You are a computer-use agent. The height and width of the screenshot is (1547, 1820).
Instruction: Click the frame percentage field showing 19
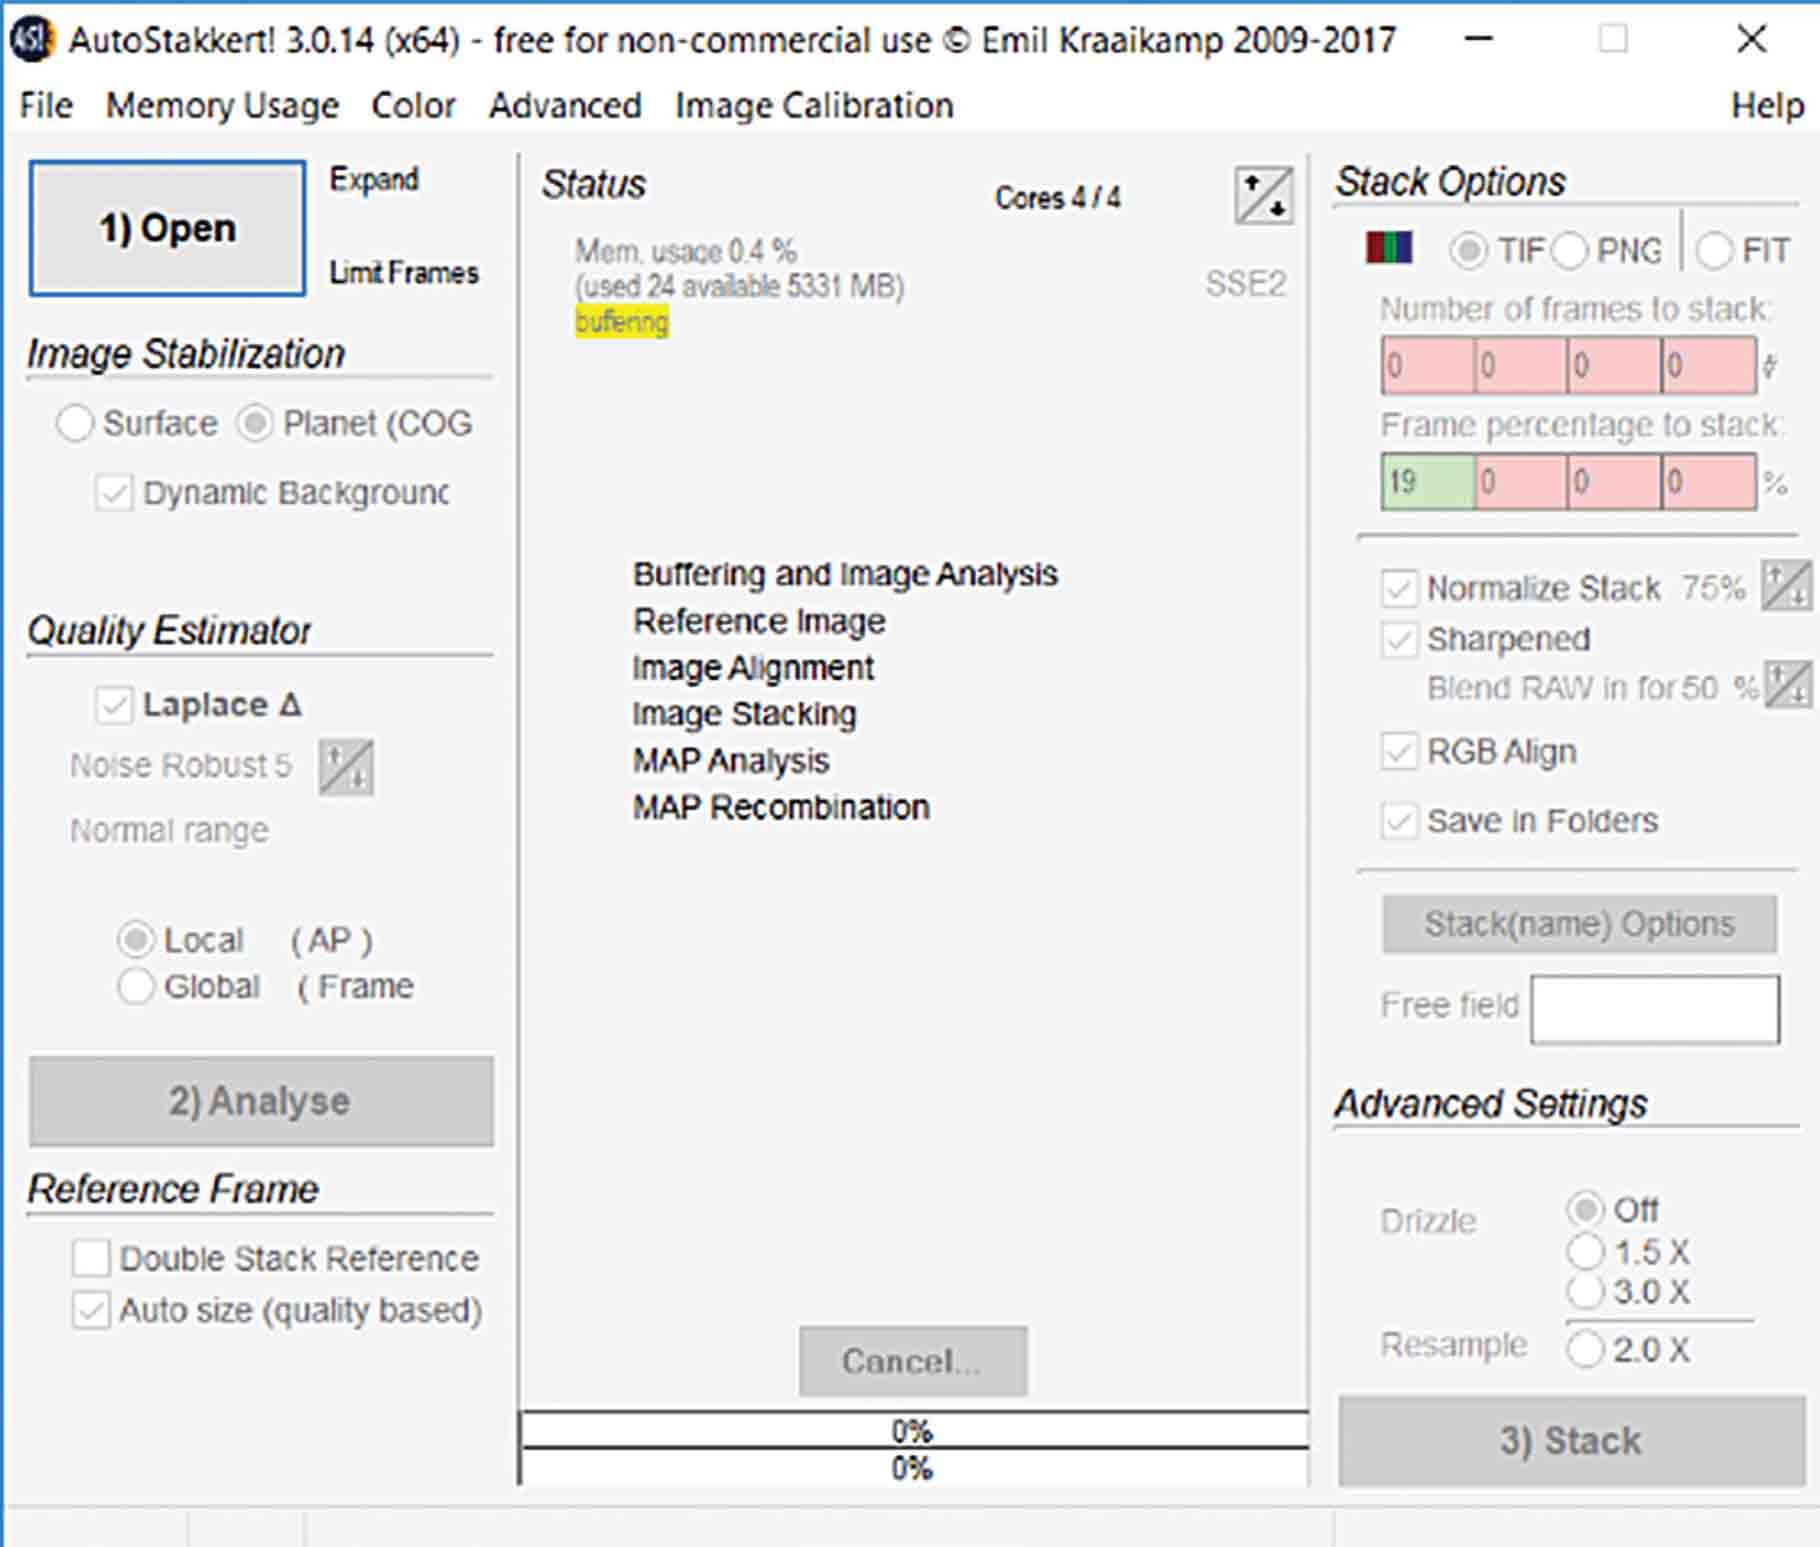(1428, 482)
